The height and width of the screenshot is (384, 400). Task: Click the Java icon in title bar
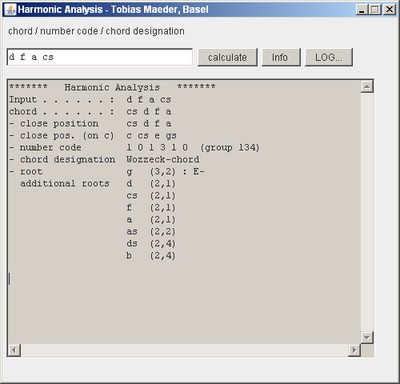[10, 9]
